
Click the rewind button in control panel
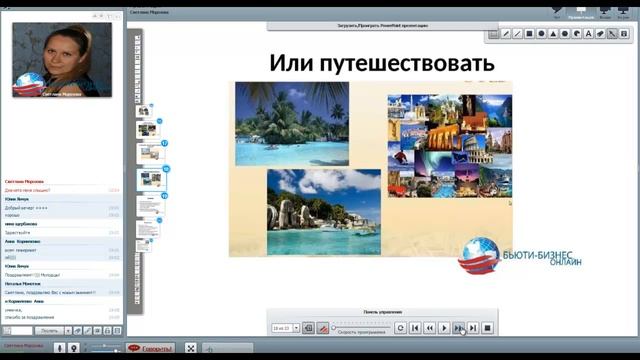429,328
